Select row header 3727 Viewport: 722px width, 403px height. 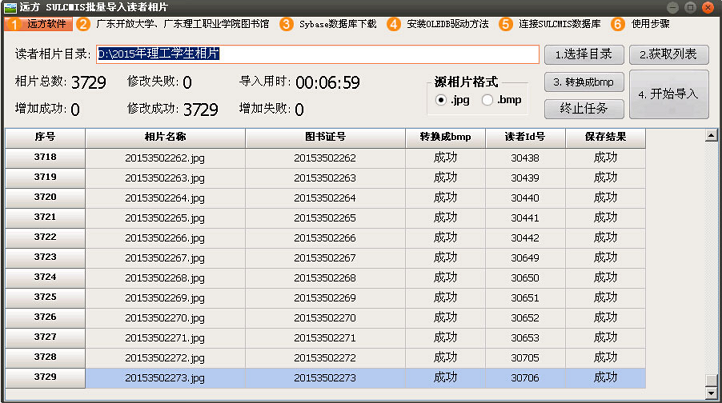click(45, 338)
